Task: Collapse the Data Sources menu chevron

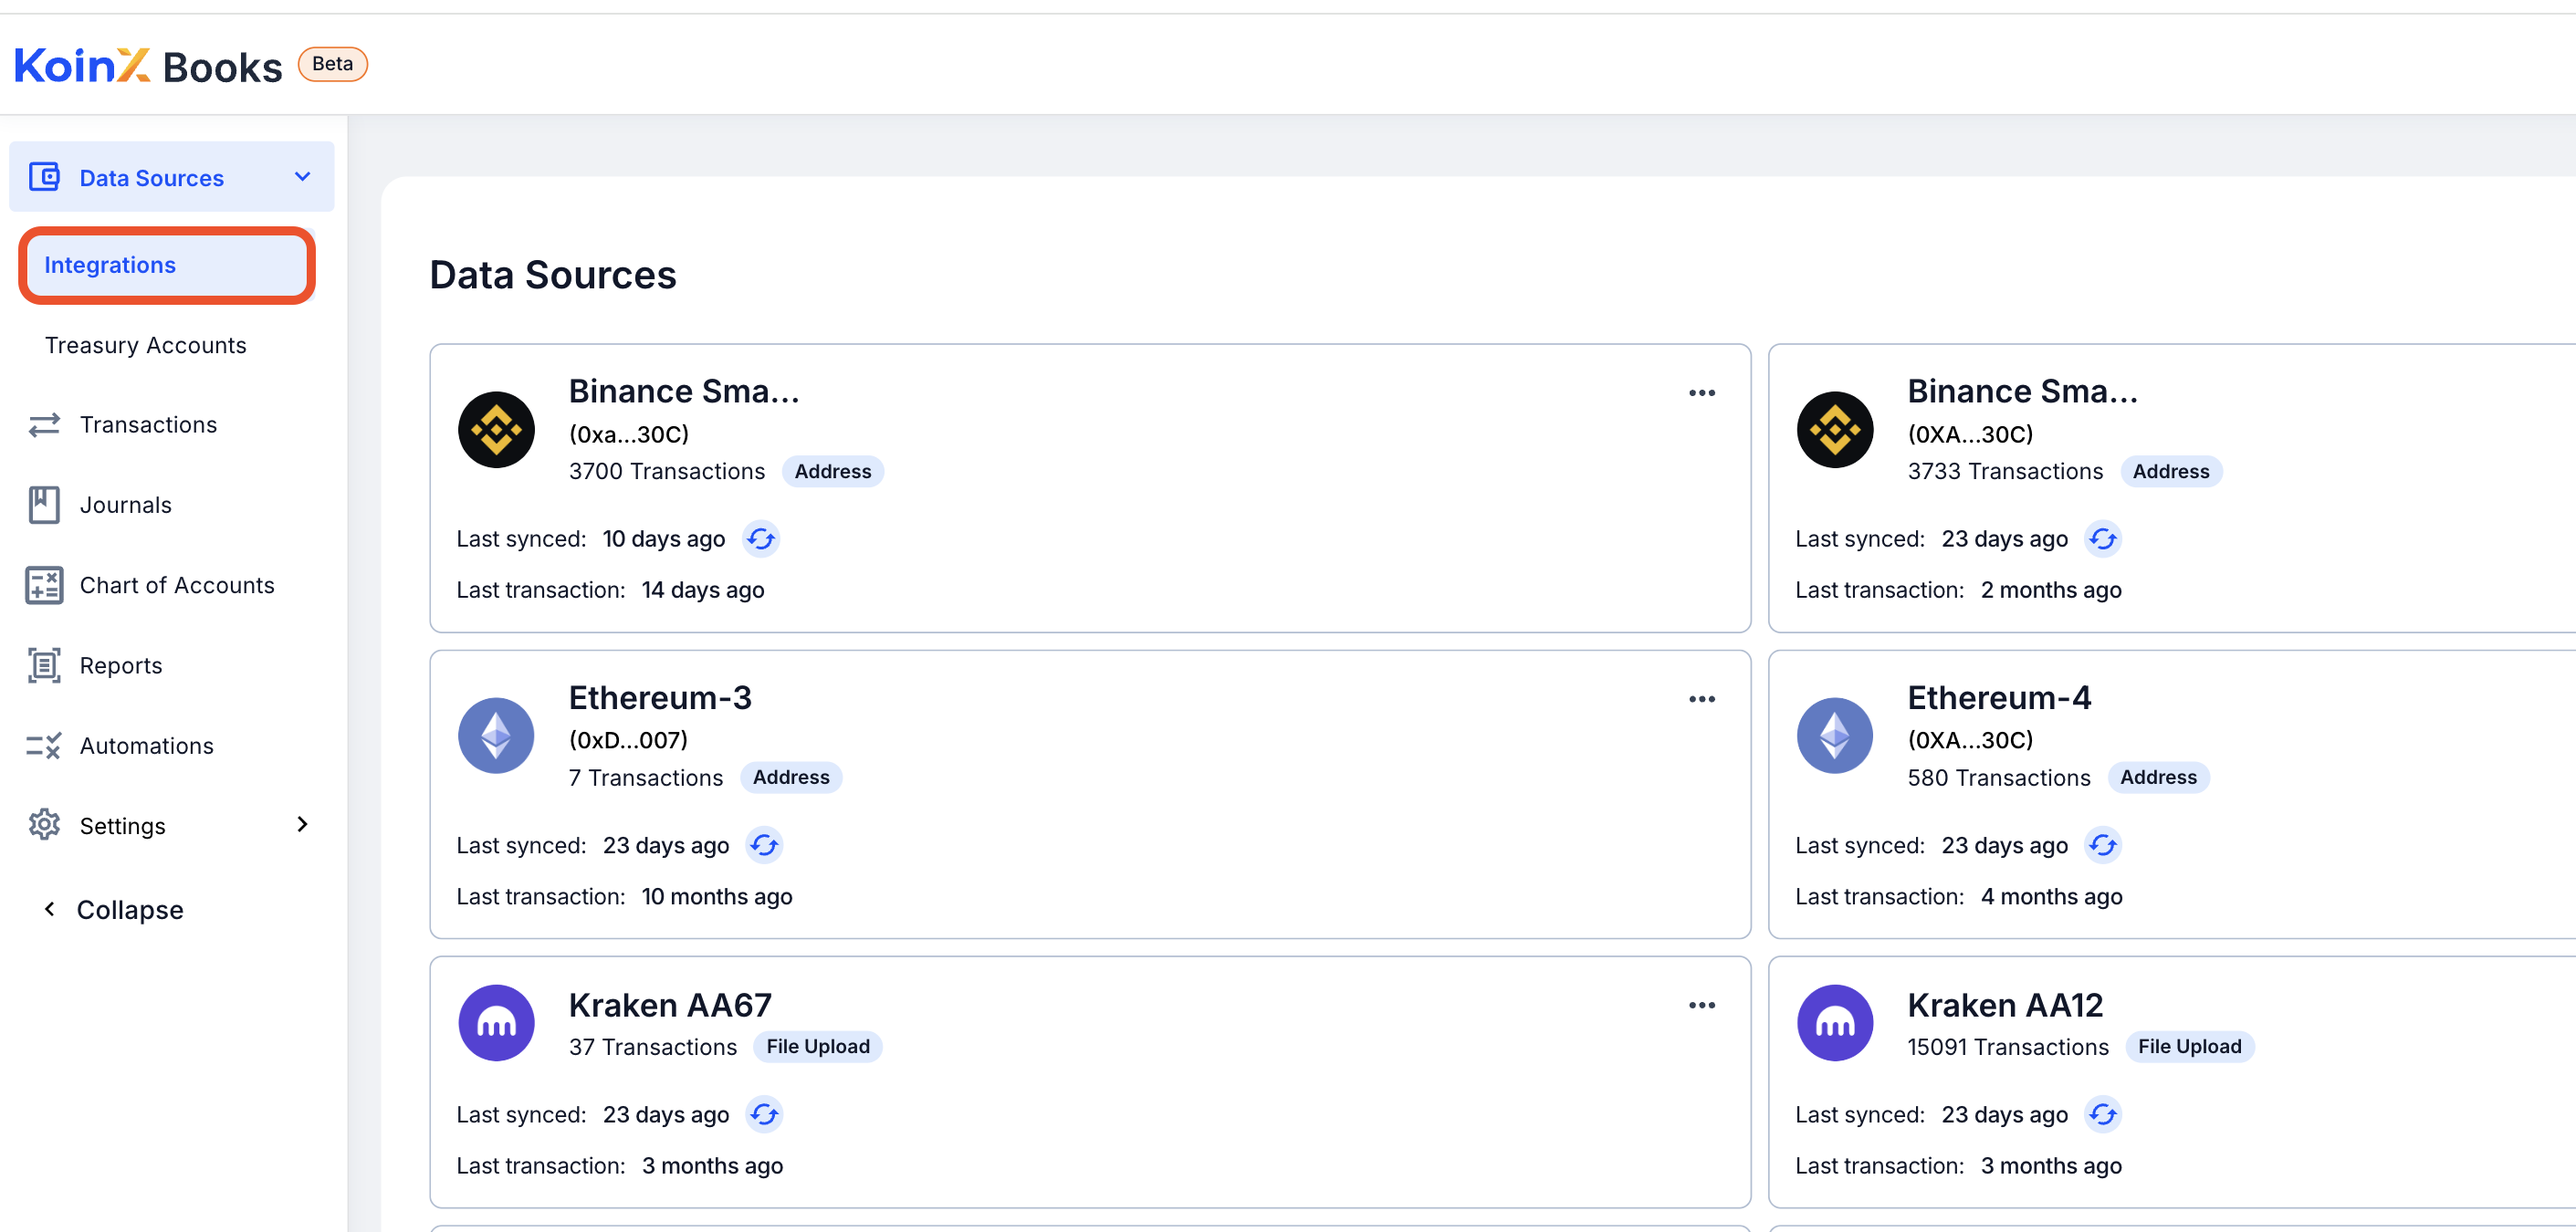Action: (x=302, y=177)
